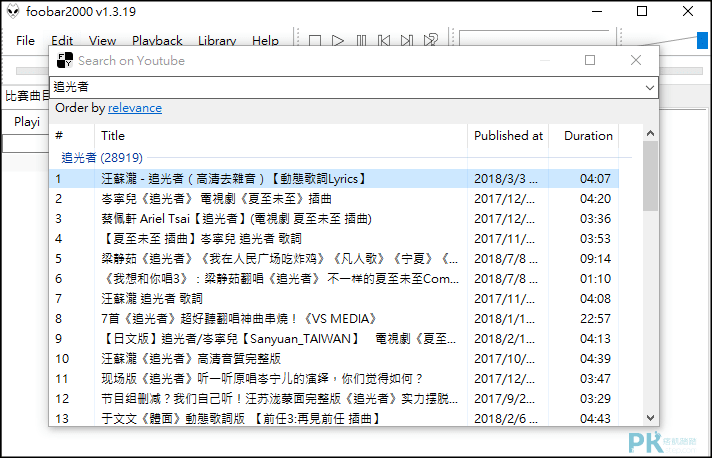This screenshot has height=458, width=712.
Task: Select result 11 现场版《追光者》
Action: click(x=334, y=379)
